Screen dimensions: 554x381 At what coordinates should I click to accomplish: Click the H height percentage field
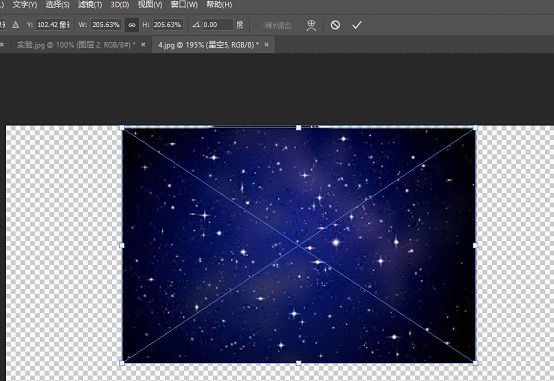168,25
